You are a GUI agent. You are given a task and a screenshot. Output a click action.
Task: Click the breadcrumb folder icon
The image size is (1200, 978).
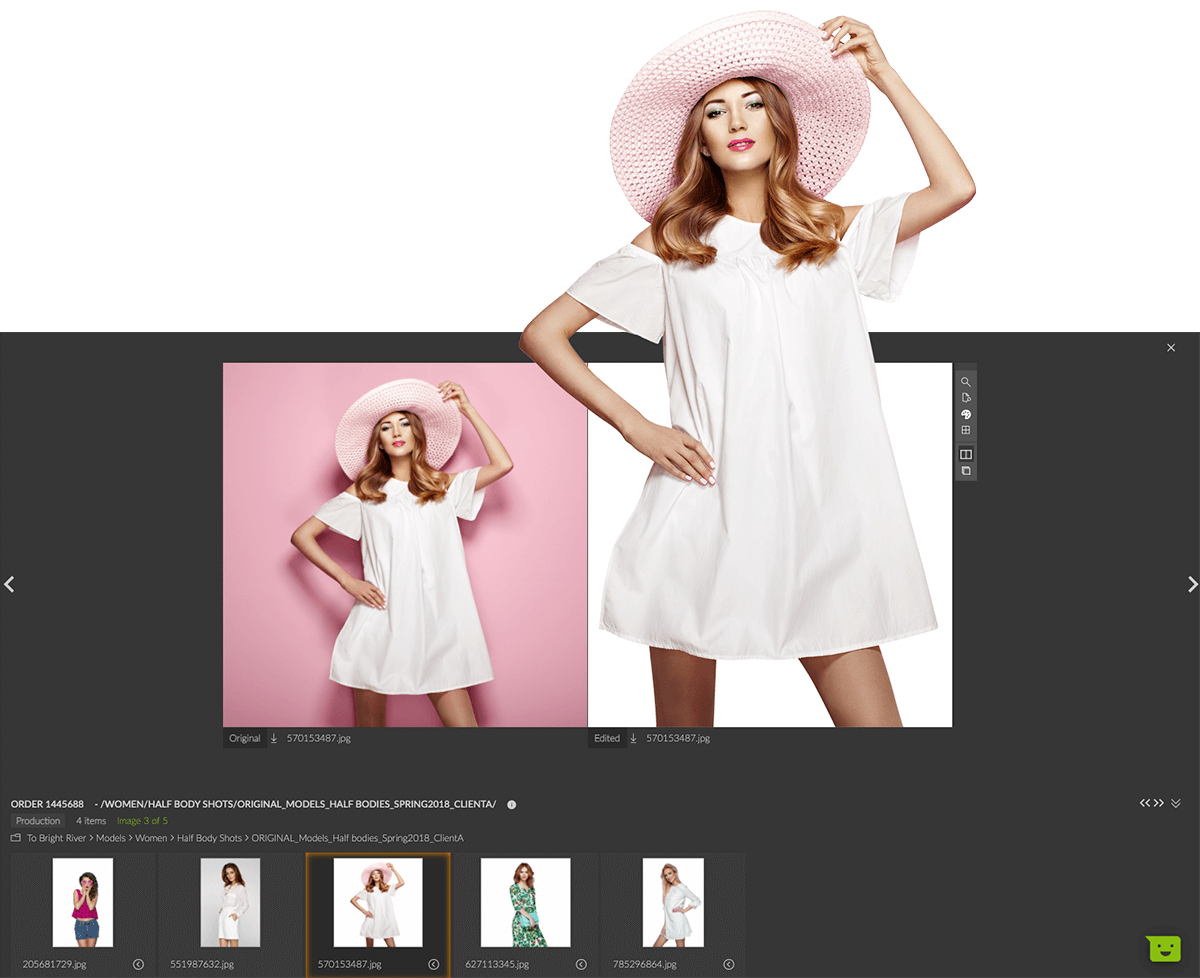click(x=16, y=838)
